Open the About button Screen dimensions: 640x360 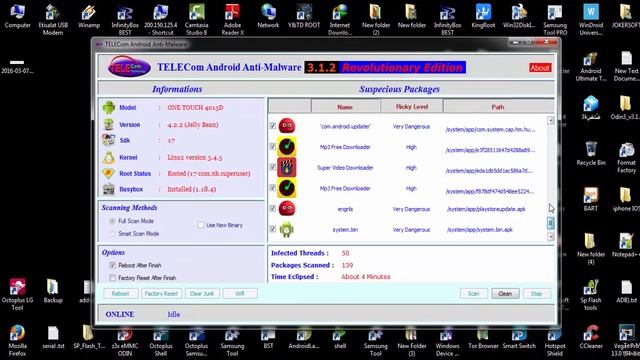pos(540,68)
